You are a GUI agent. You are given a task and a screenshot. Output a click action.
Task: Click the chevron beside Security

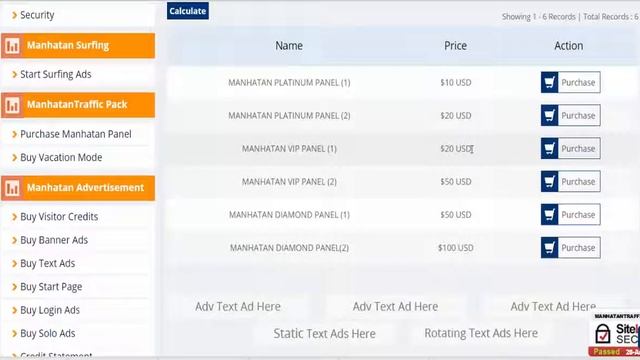(14, 15)
